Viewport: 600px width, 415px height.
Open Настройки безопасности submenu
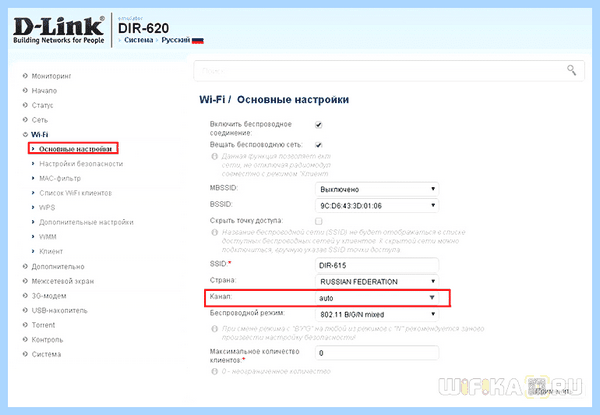[81, 164]
